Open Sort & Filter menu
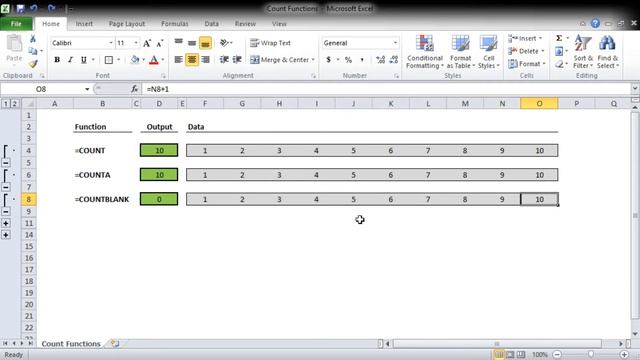Image resolution: width=640 pixels, height=360 pixels. (x=582, y=52)
